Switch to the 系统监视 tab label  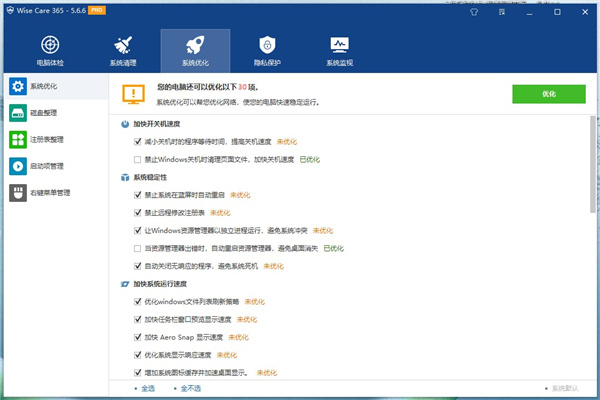[x=339, y=63]
